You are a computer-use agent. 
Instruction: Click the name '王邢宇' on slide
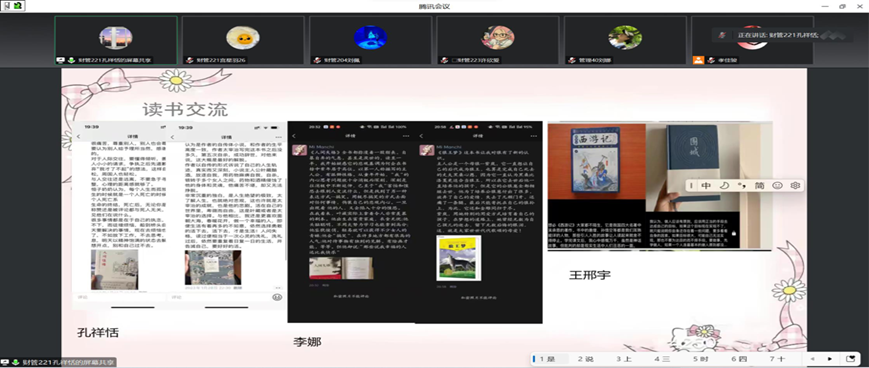(590, 274)
